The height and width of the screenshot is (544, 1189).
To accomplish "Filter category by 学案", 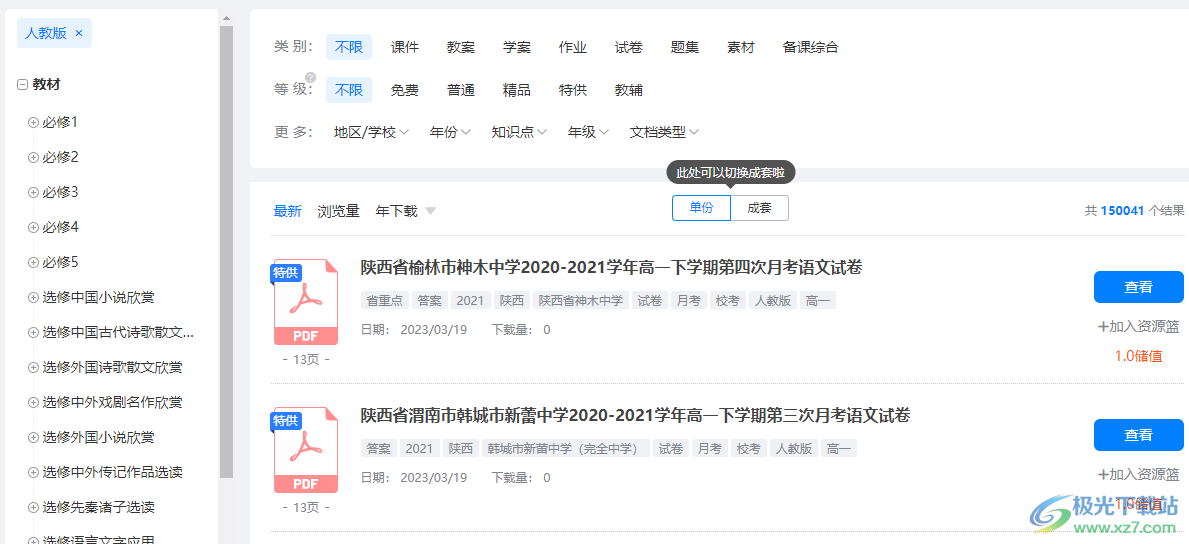I will tap(517, 47).
